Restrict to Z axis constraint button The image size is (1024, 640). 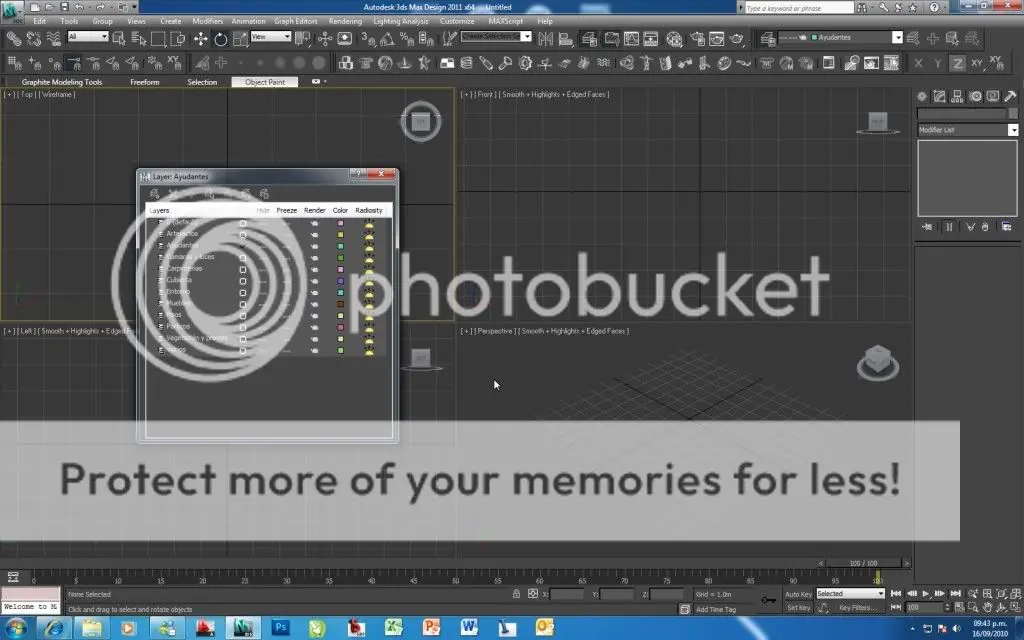pyautogui.click(x=957, y=63)
